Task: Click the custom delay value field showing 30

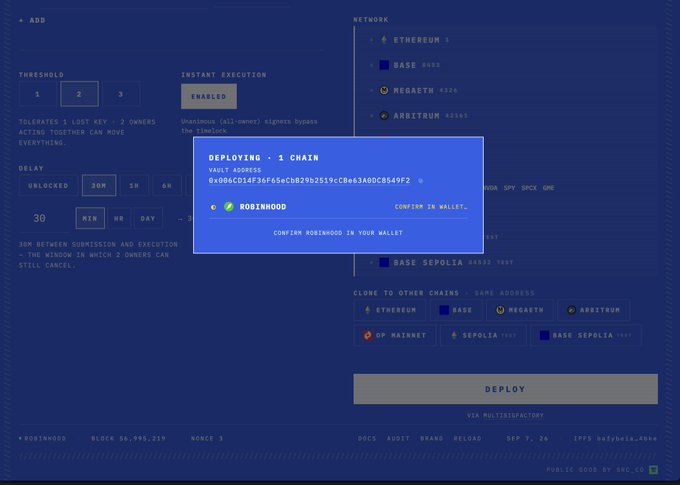Action: 45,218
